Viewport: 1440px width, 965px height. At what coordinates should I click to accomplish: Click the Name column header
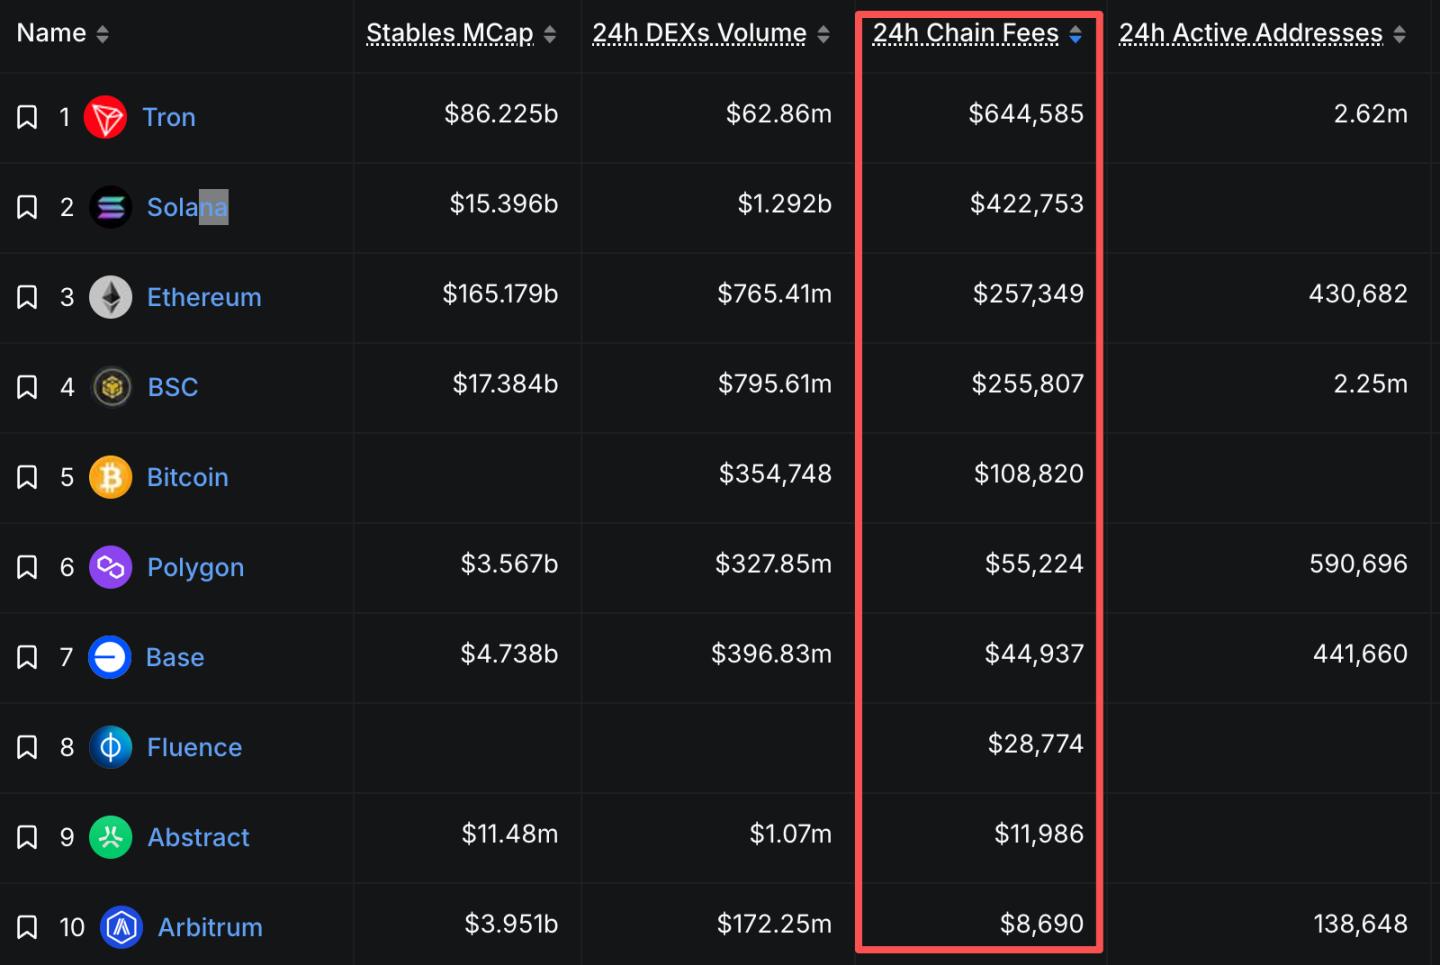52,33
